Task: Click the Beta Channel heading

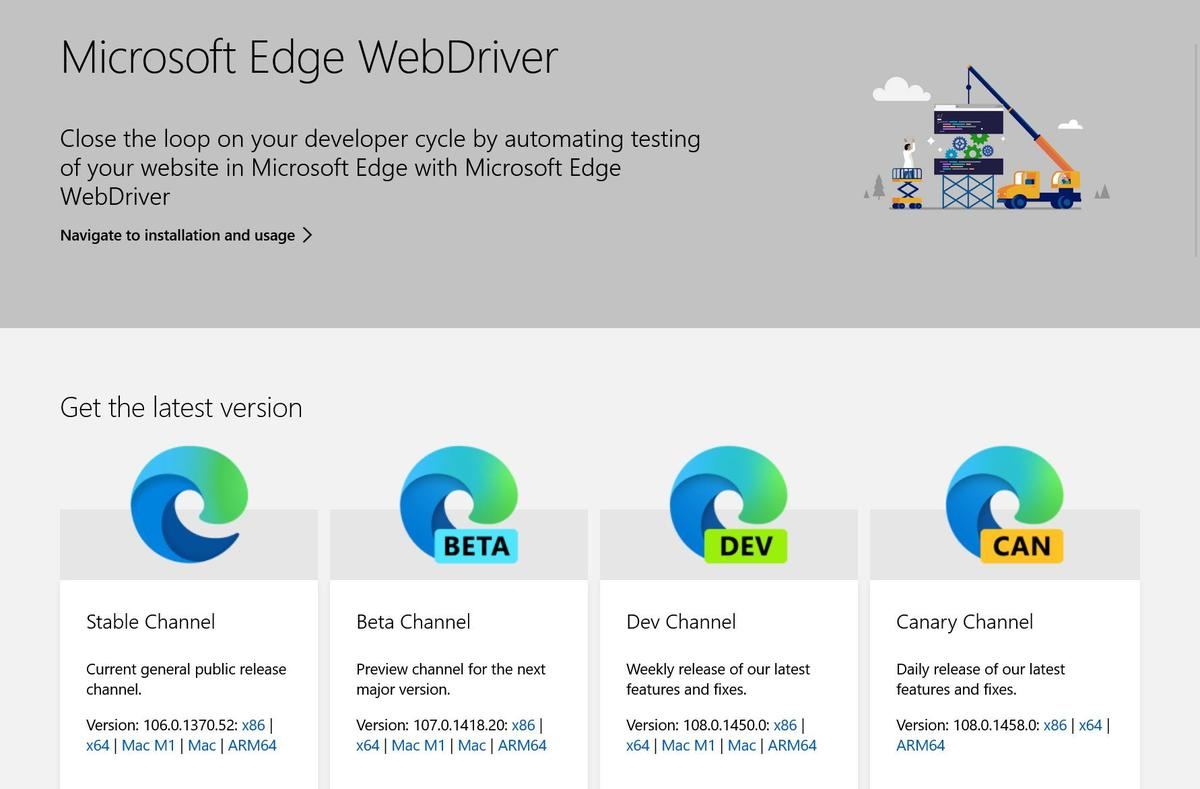Action: pos(413,622)
